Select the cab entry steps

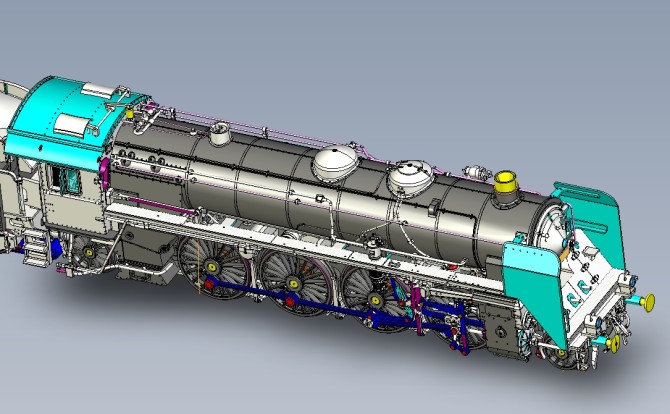click(33, 249)
